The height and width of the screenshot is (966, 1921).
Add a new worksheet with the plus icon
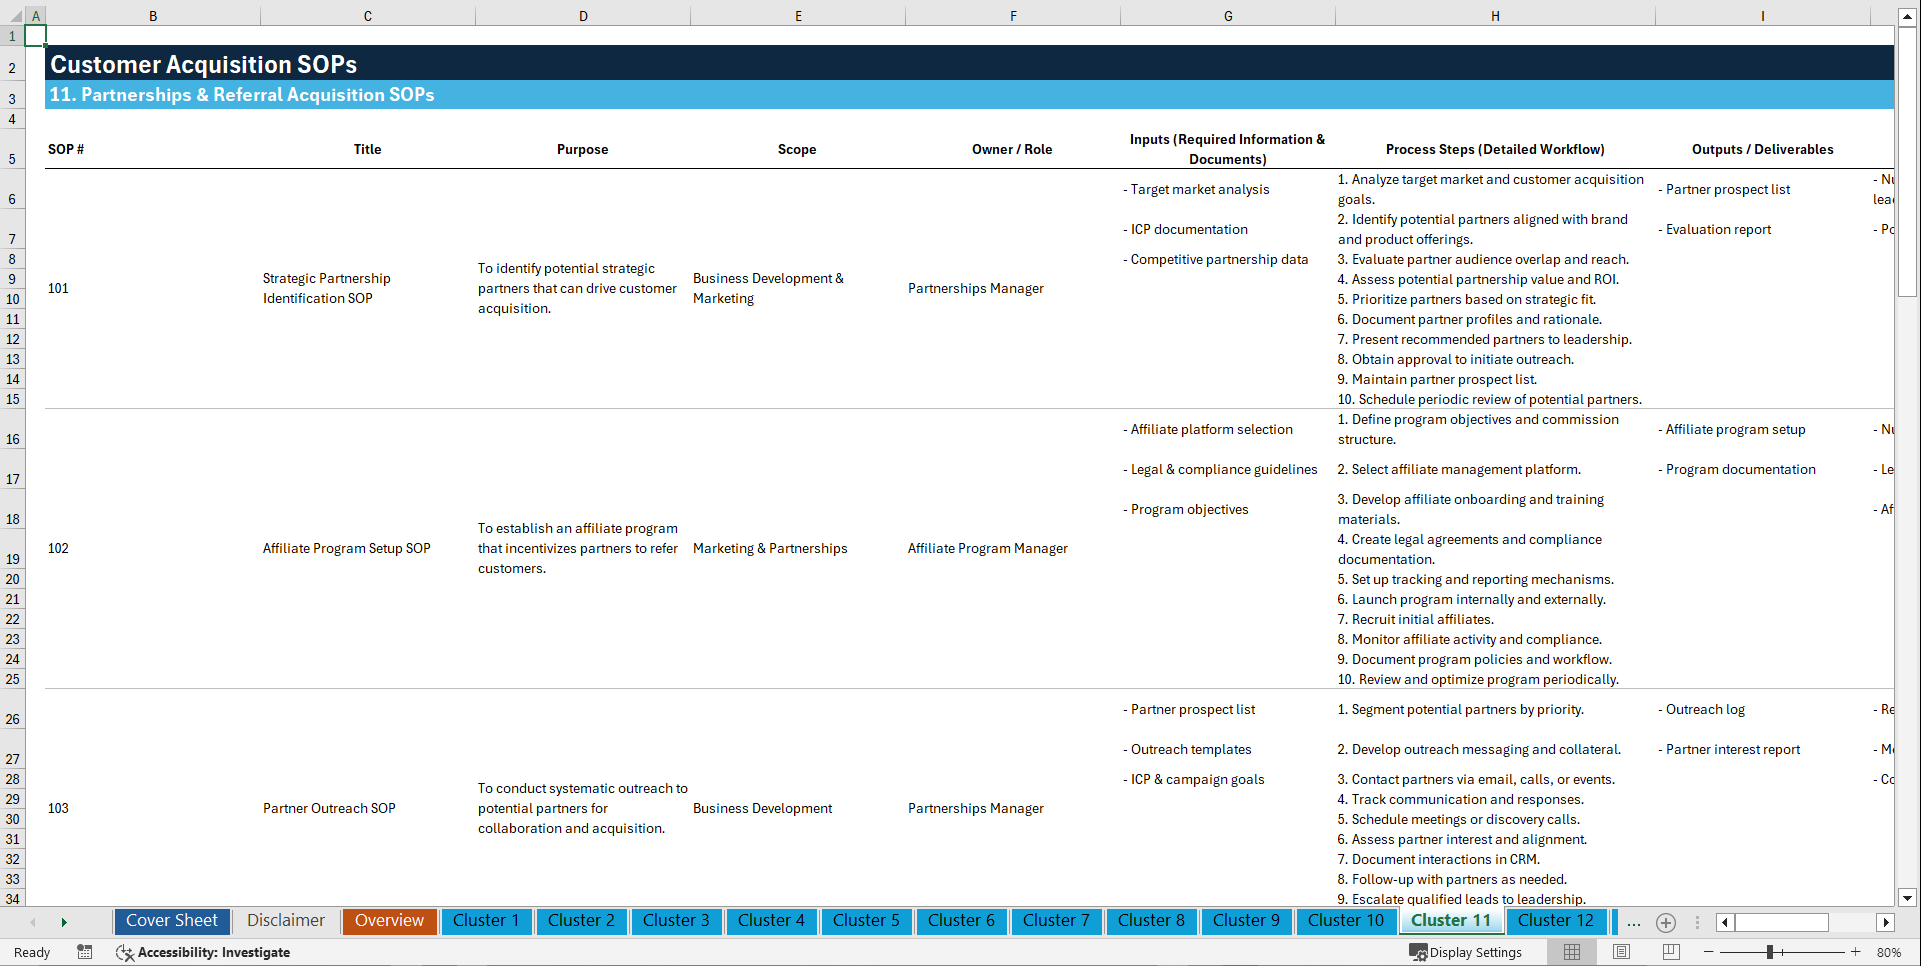coord(1665,922)
